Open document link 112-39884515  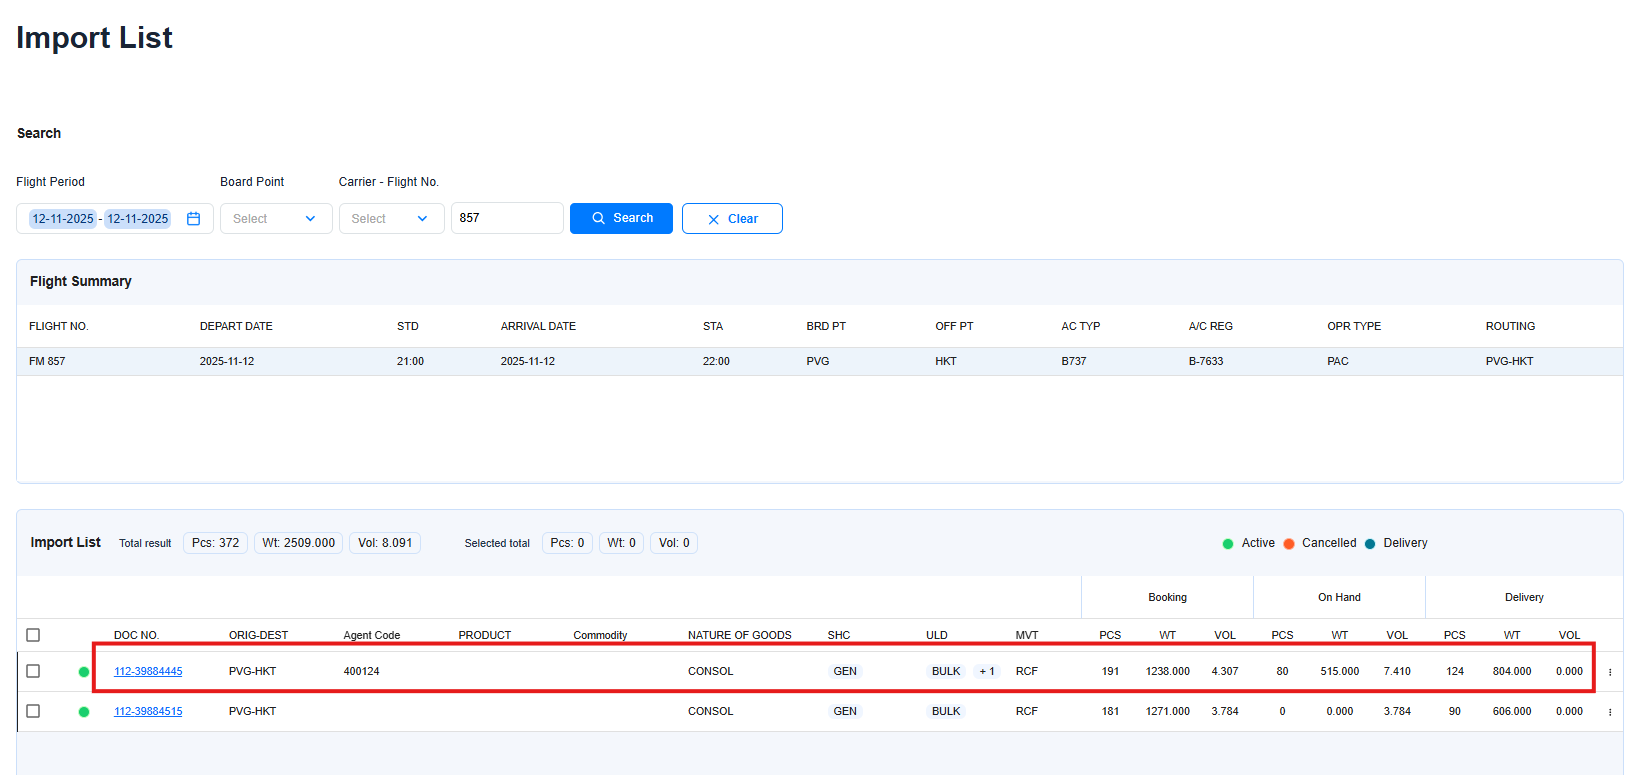click(x=148, y=712)
